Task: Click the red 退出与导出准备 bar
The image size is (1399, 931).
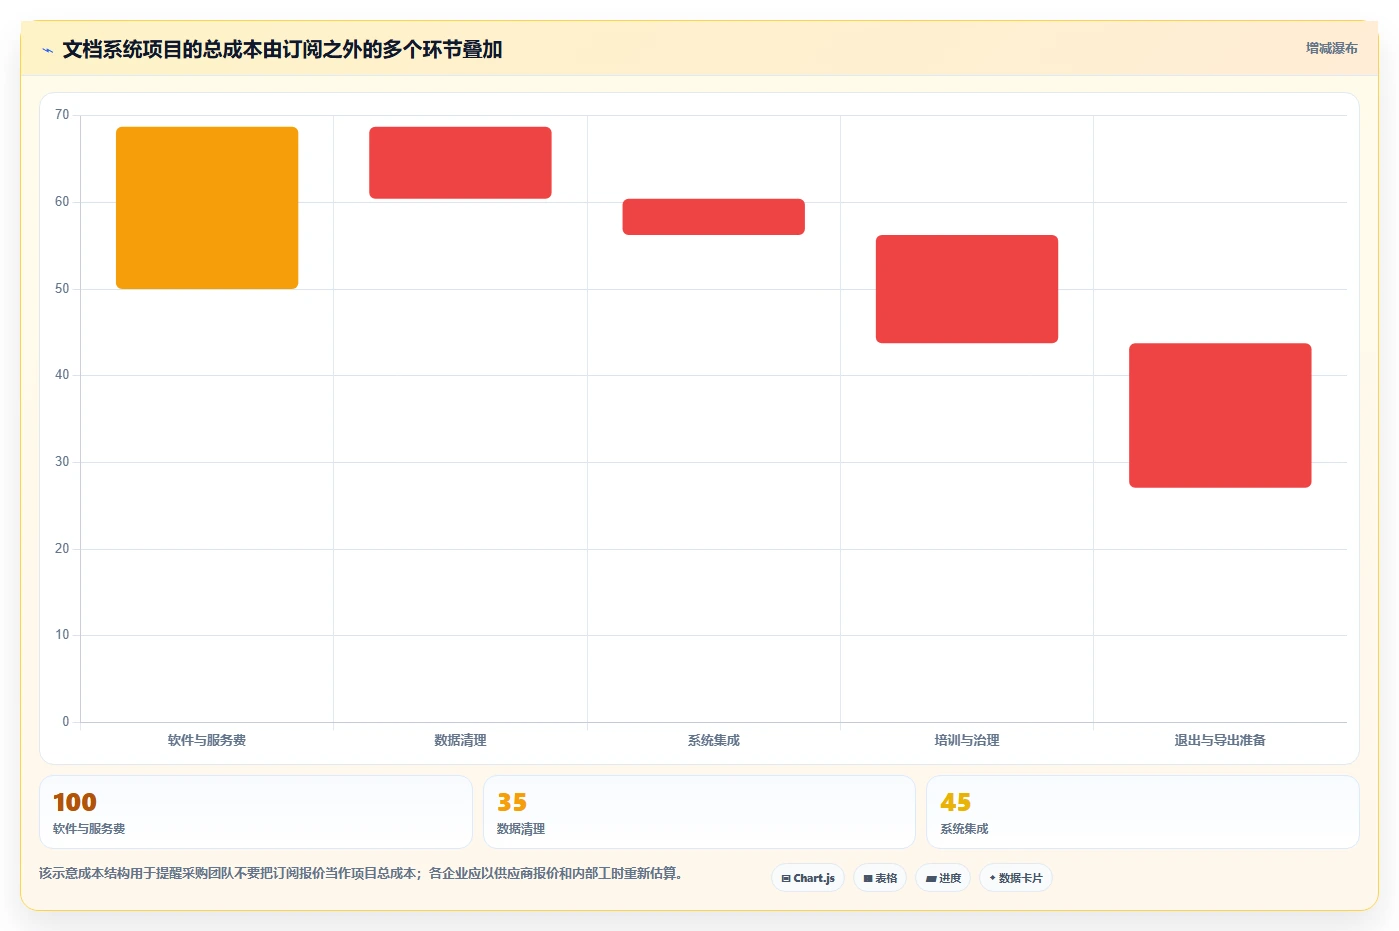Action: [1220, 416]
